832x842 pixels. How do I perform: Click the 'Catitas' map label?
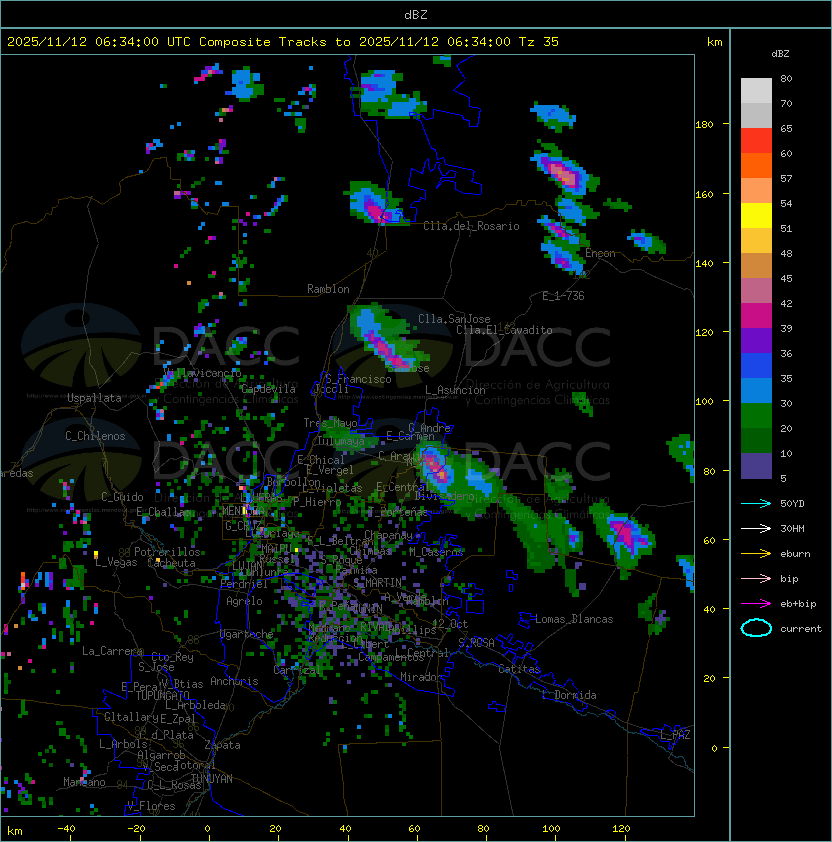519,669
